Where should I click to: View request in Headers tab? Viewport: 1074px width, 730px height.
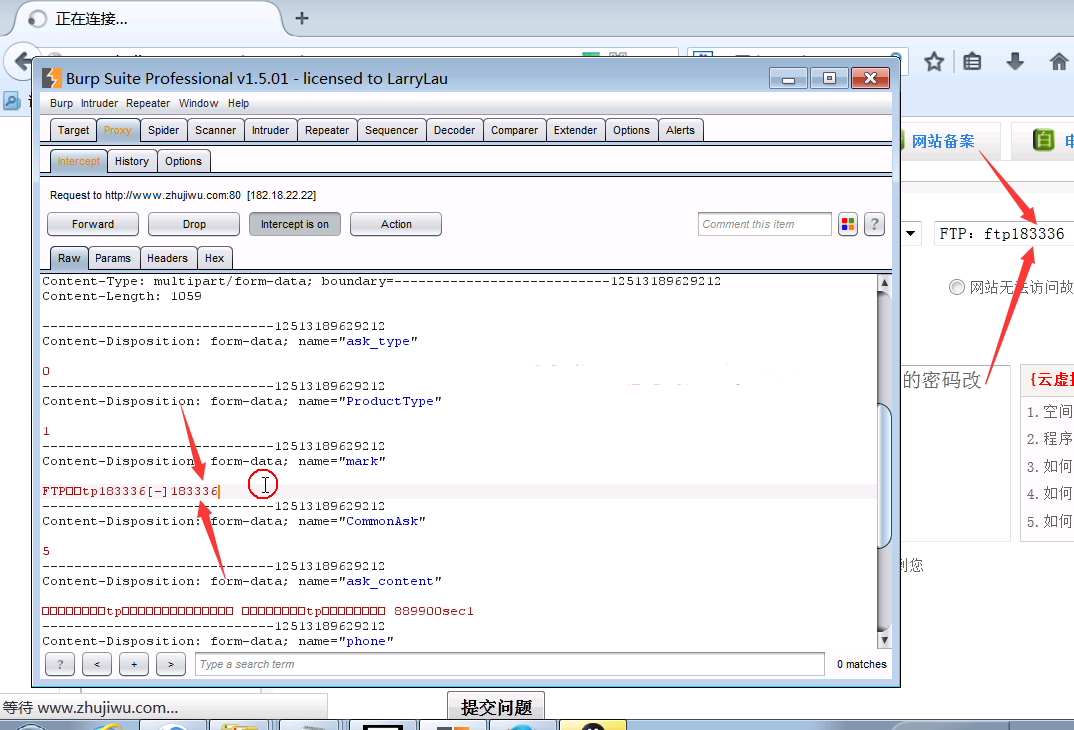(167, 258)
